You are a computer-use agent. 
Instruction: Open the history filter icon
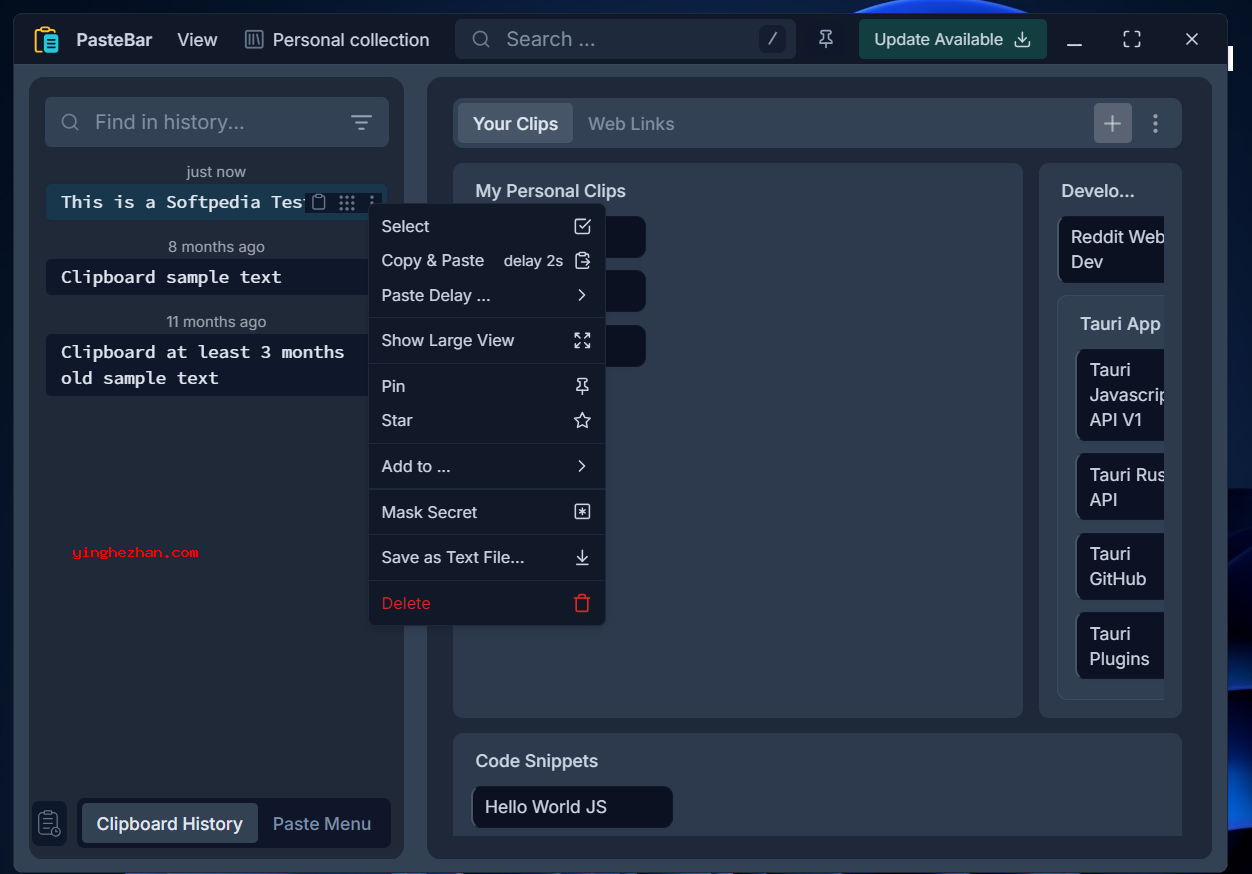pyautogui.click(x=361, y=122)
